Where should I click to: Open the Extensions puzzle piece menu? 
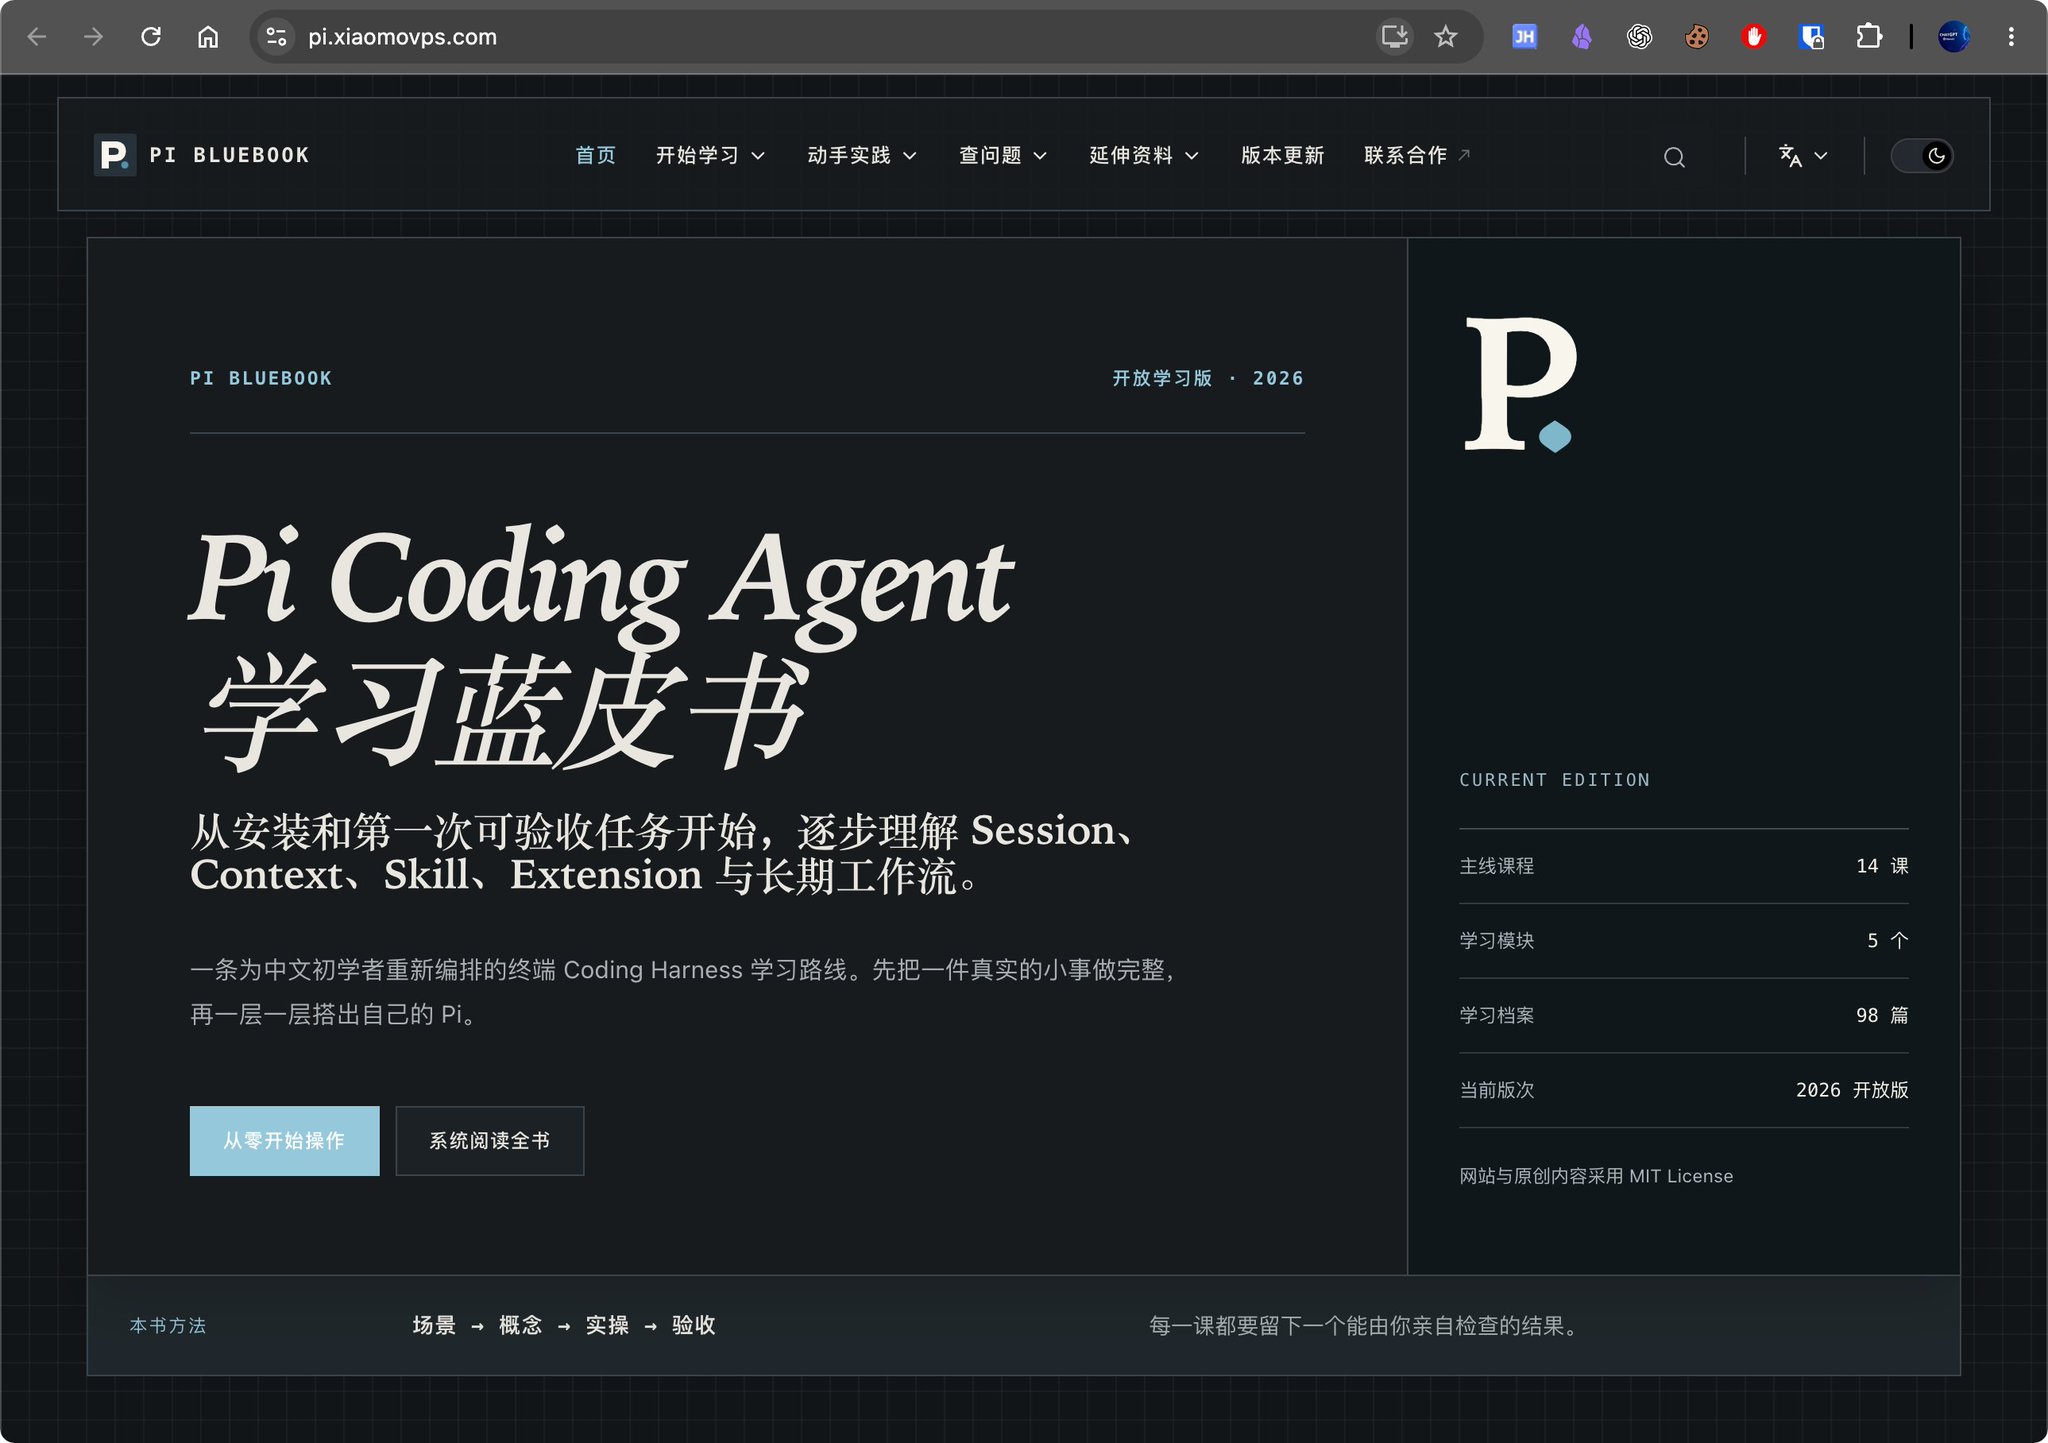tap(1869, 37)
